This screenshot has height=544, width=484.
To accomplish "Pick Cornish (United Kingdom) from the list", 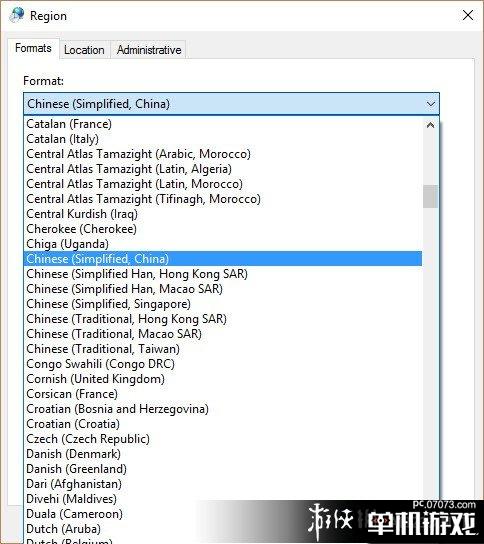I will 95,379.
